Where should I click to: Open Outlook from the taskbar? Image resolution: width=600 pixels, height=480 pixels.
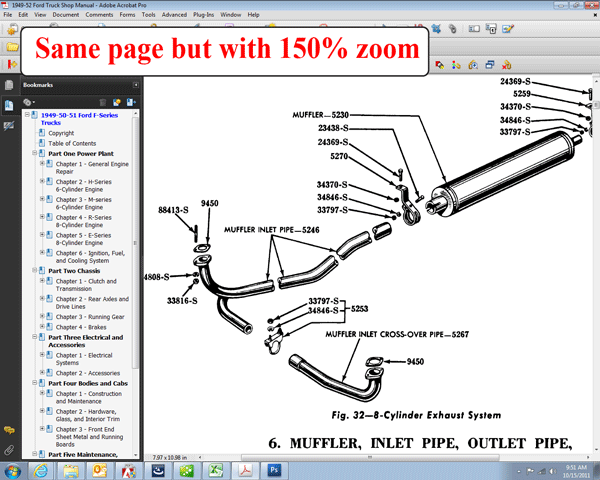pos(99,470)
